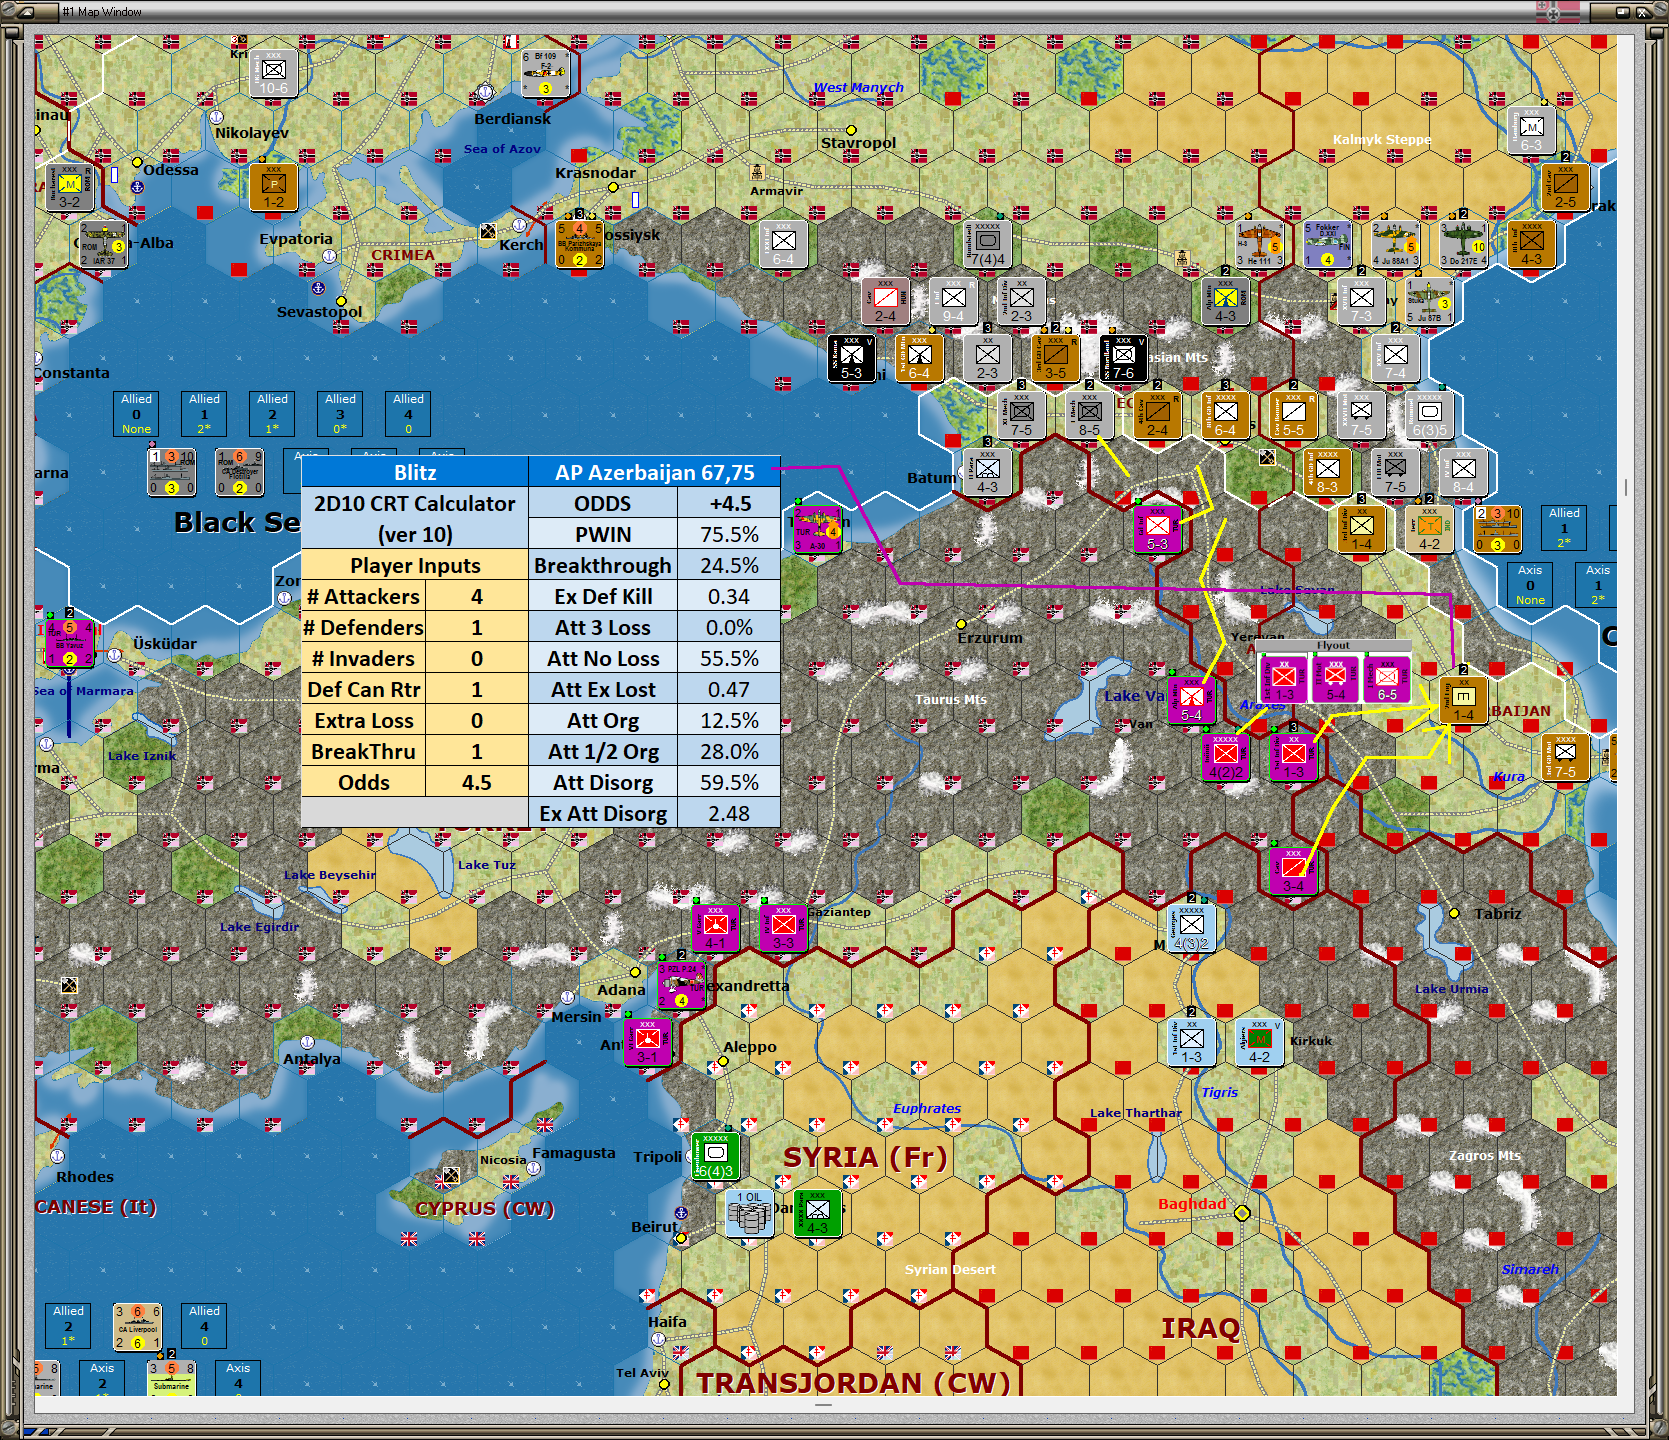Screen dimensions: 1669x1440
Task: Click the Tabriz city label
Action: 1497,914
